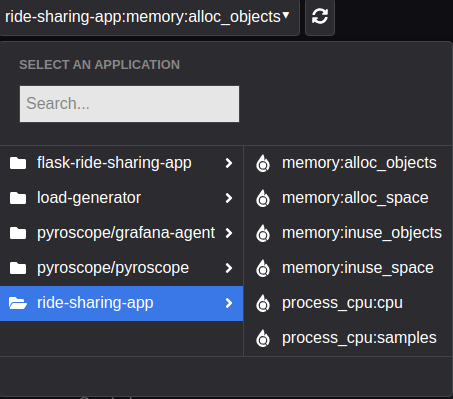This screenshot has height=399, width=453.
Task: Expand load-generator chevron arrow
Action: (x=229, y=198)
